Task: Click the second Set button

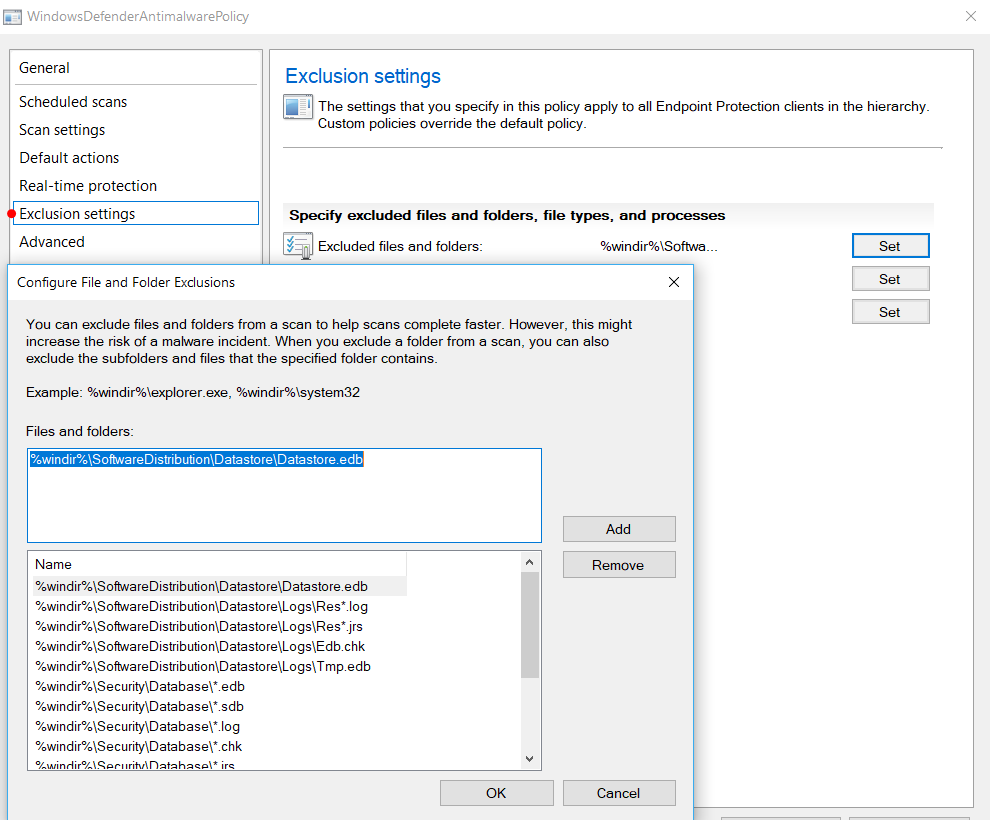Action: (890, 279)
